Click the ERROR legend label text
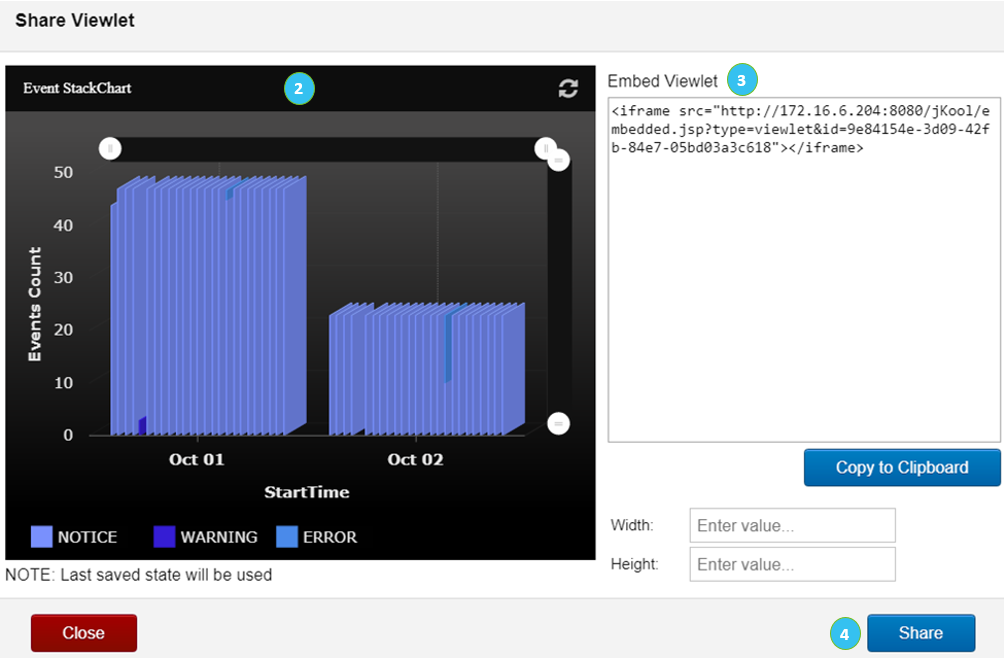 [x=330, y=537]
